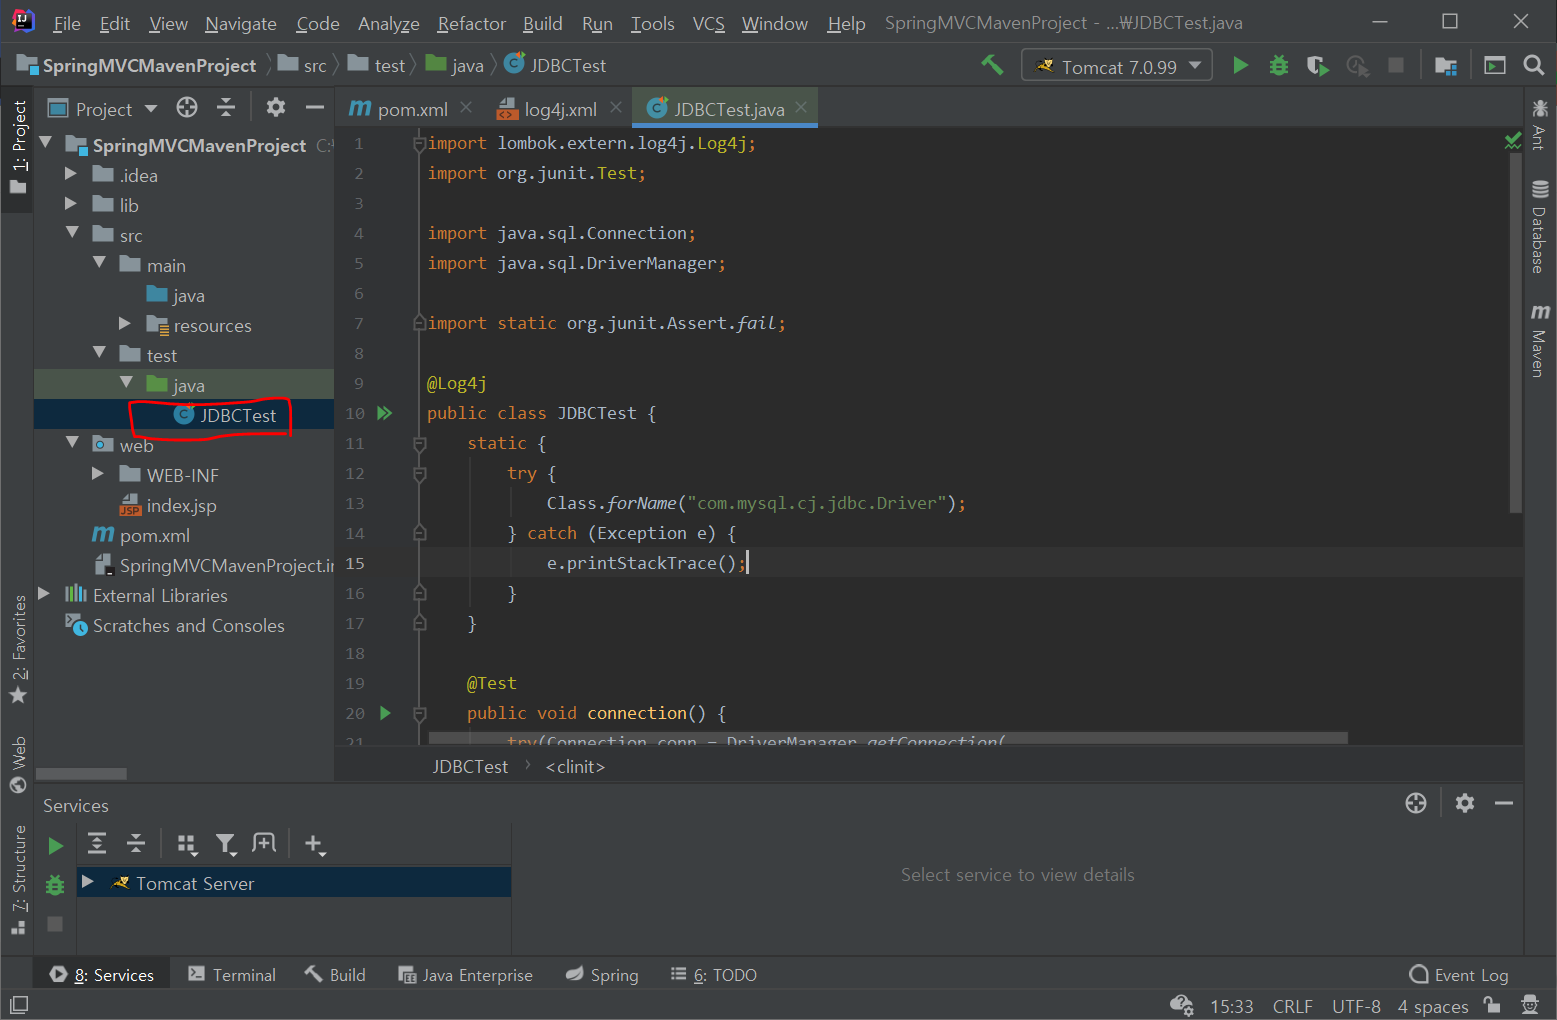The height and width of the screenshot is (1020, 1557).
Task: Toggle the 7: Structure tool window
Action: pyautogui.click(x=18, y=880)
